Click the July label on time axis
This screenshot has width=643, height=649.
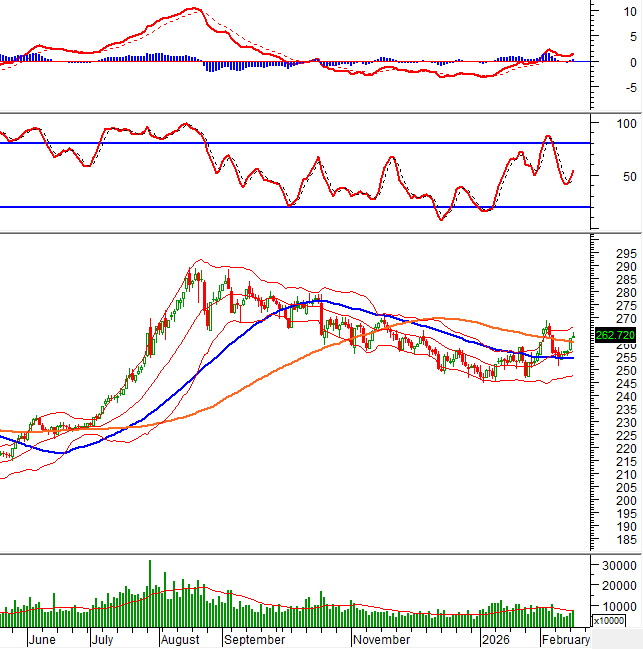tap(102, 639)
